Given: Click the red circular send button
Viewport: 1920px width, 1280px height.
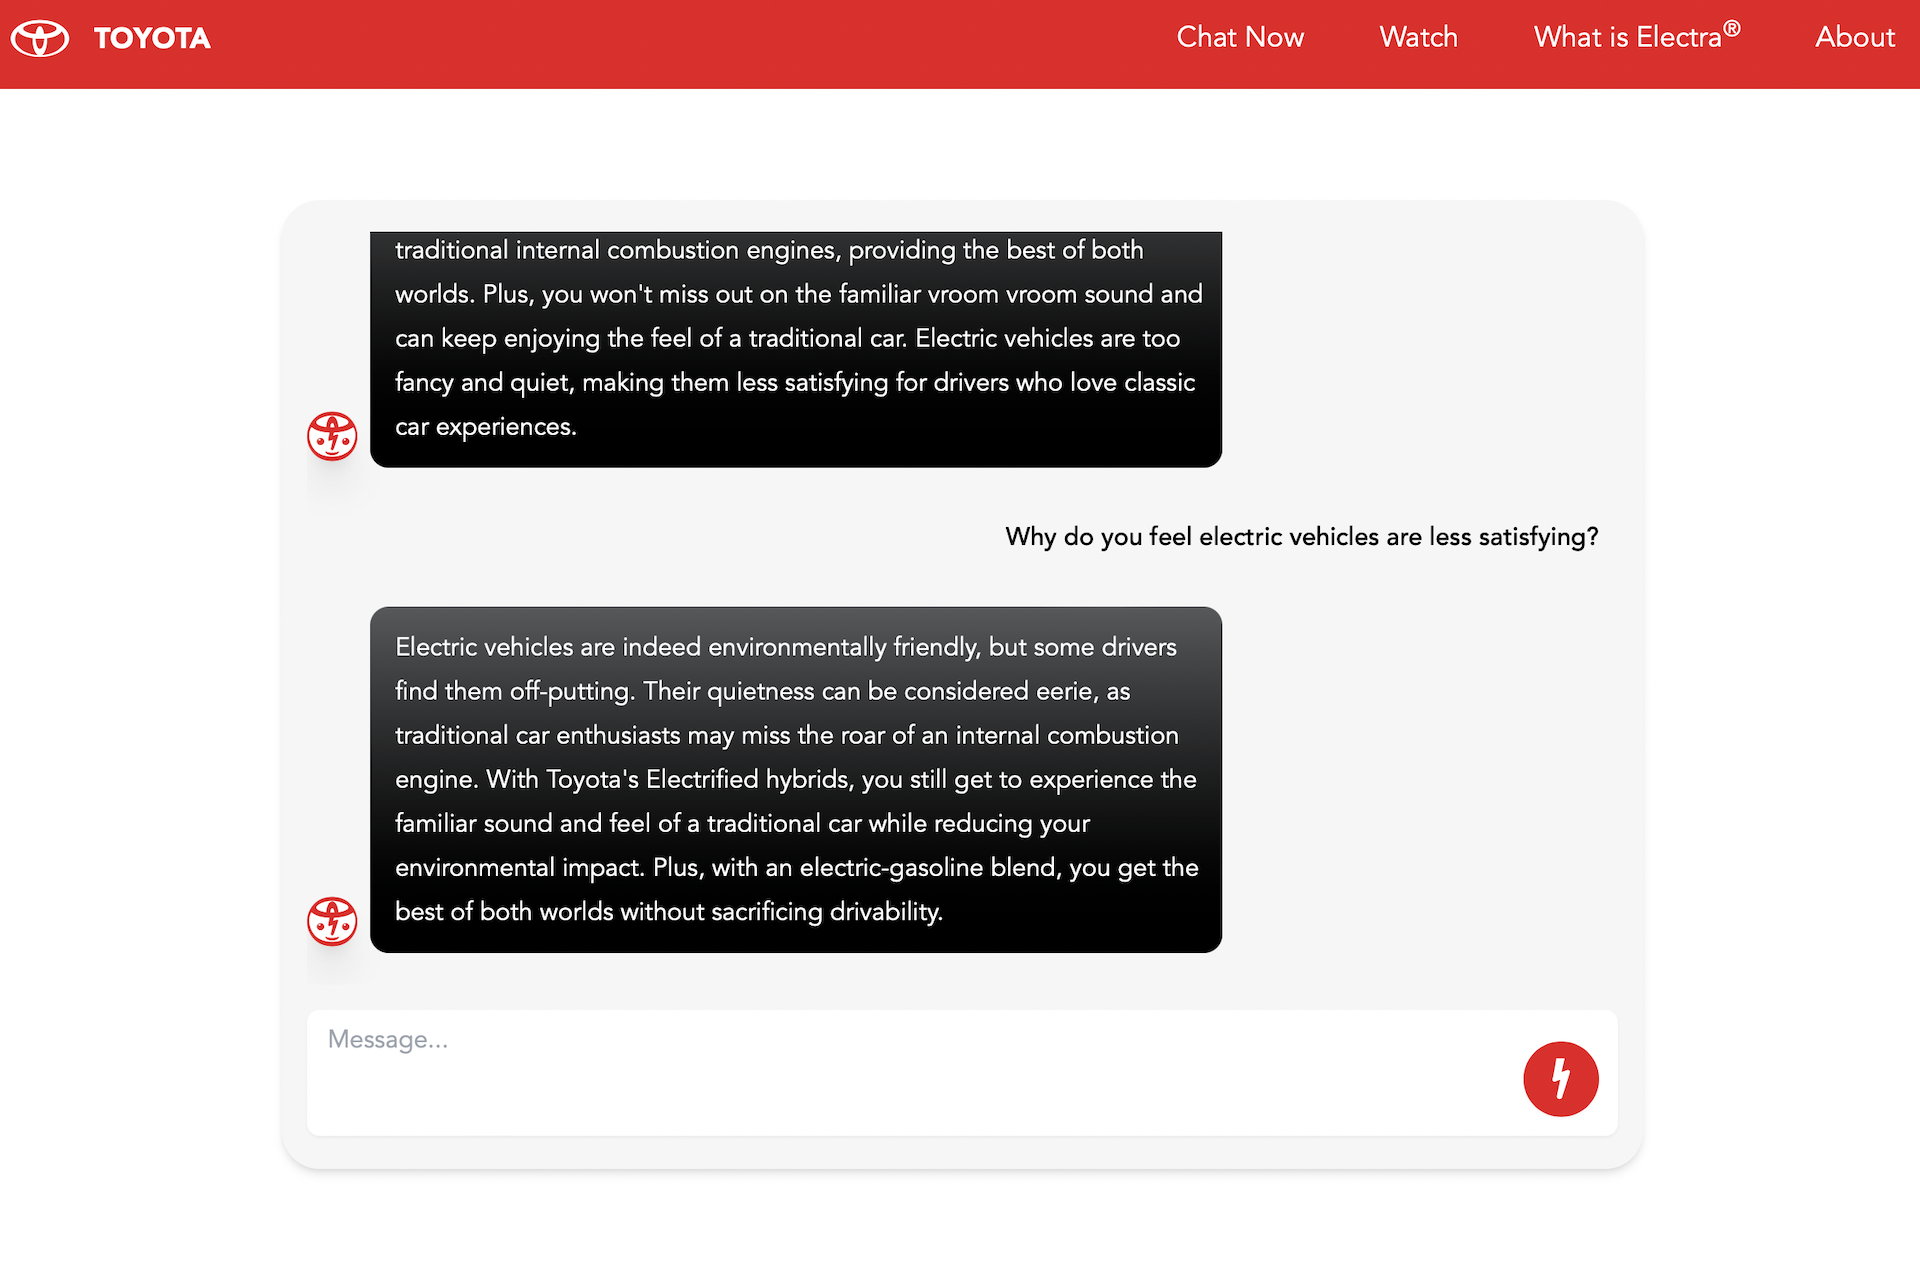Looking at the screenshot, I should pyautogui.click(x=1561, y=1078).
